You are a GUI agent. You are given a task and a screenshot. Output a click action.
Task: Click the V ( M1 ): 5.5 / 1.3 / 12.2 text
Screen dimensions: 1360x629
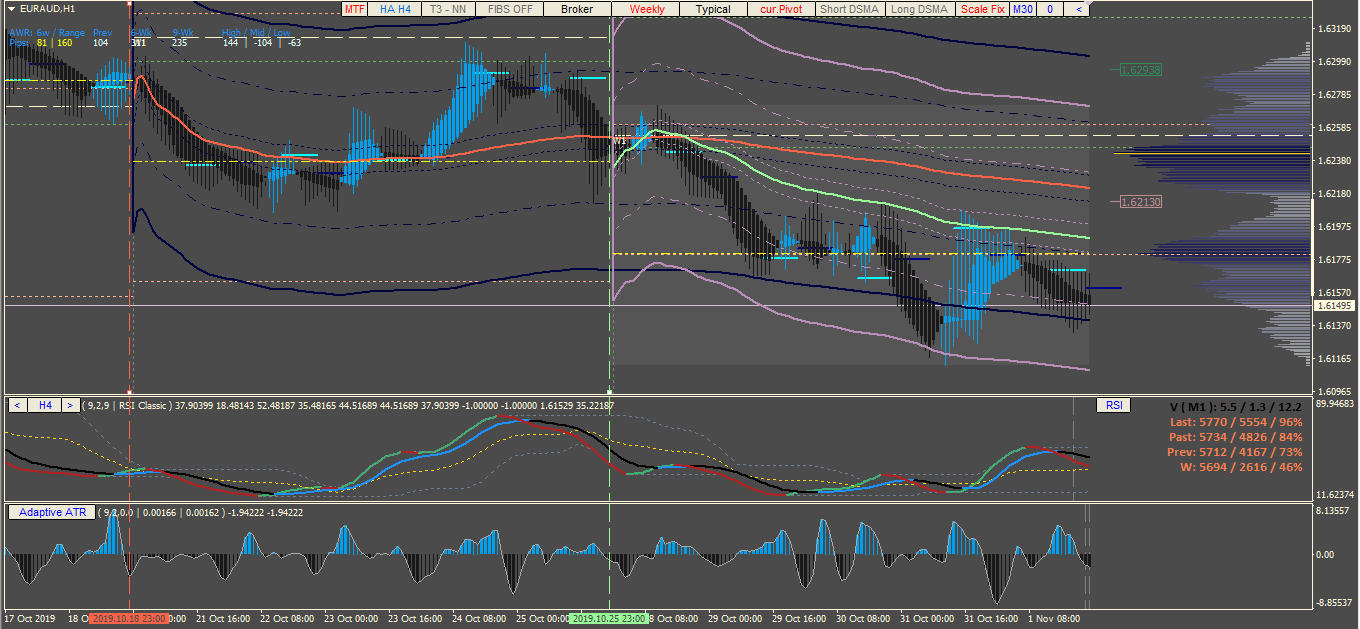point(1236,406)
